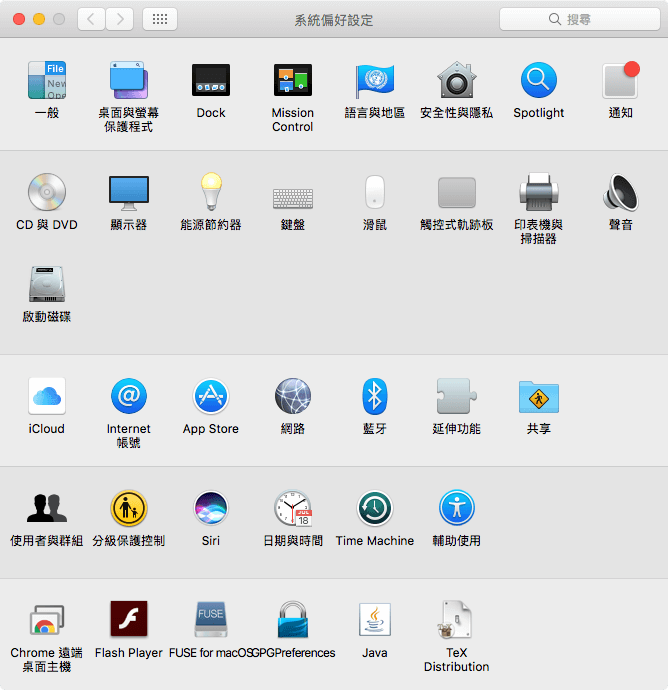Open 顯示器 (Displays) preferences

[128, 192]
